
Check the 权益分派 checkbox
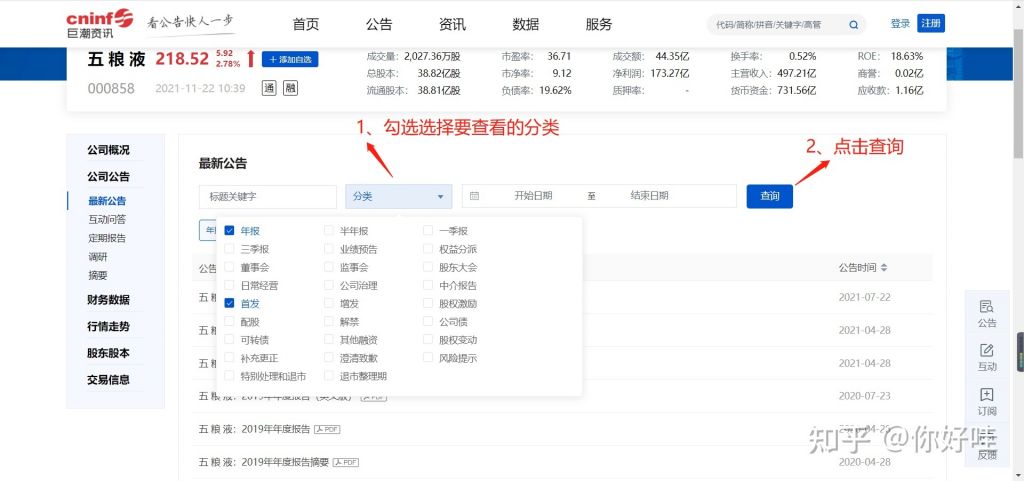428,249
